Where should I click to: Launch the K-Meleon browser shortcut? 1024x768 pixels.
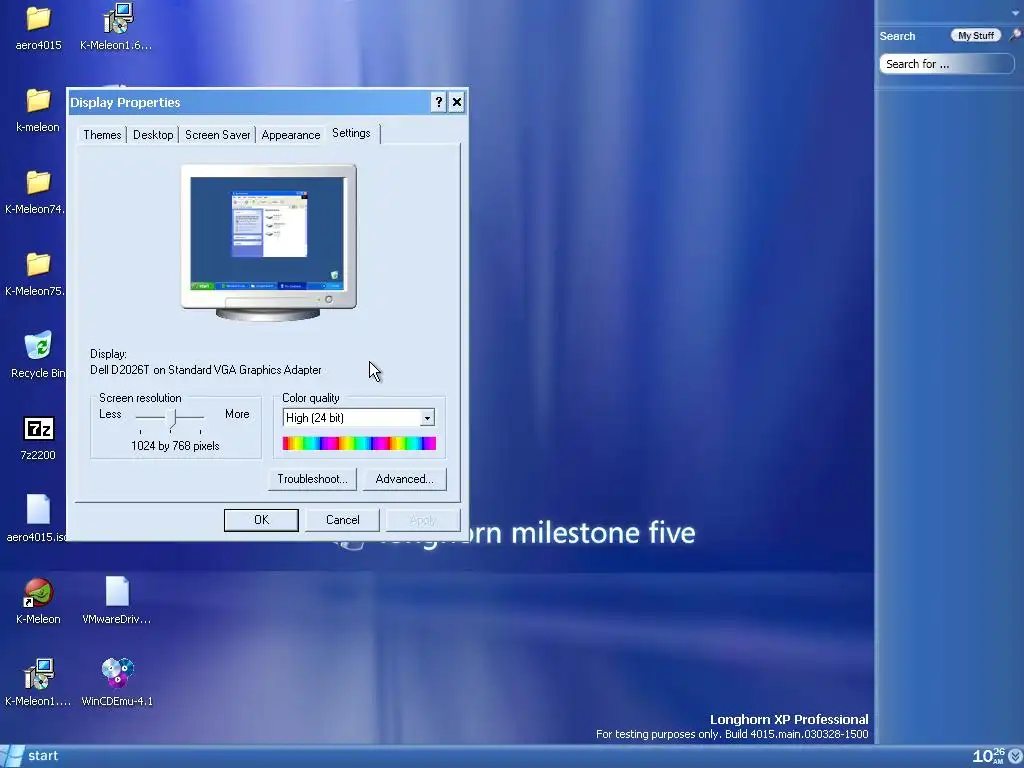[38, 593]
